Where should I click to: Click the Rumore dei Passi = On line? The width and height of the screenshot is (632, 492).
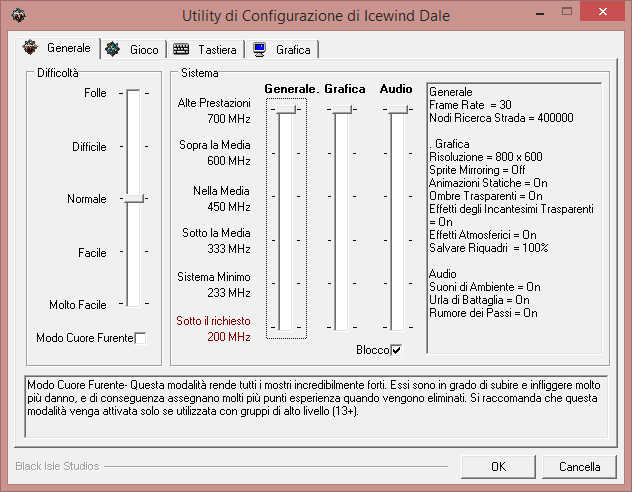pyautogui.click(x=483, y=313)
